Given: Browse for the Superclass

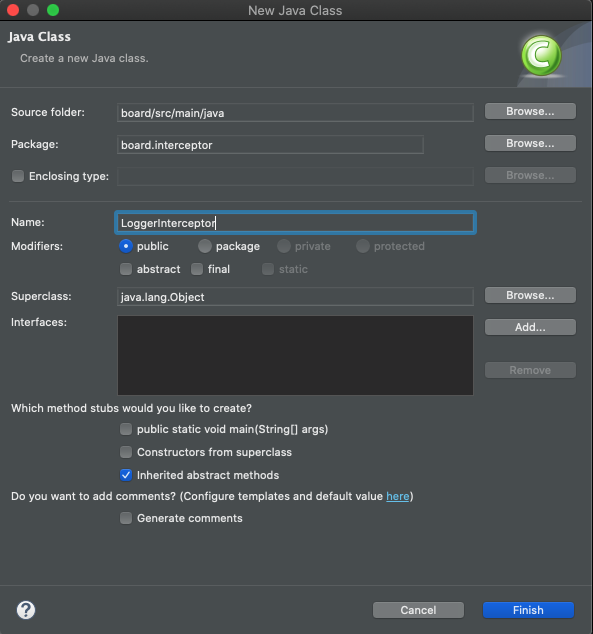Looking at the screenshot, I should click(x=530, y=295).
